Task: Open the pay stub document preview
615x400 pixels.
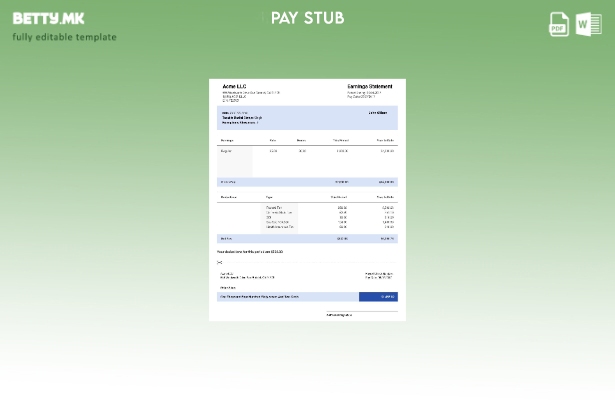Action: (307, 200)
